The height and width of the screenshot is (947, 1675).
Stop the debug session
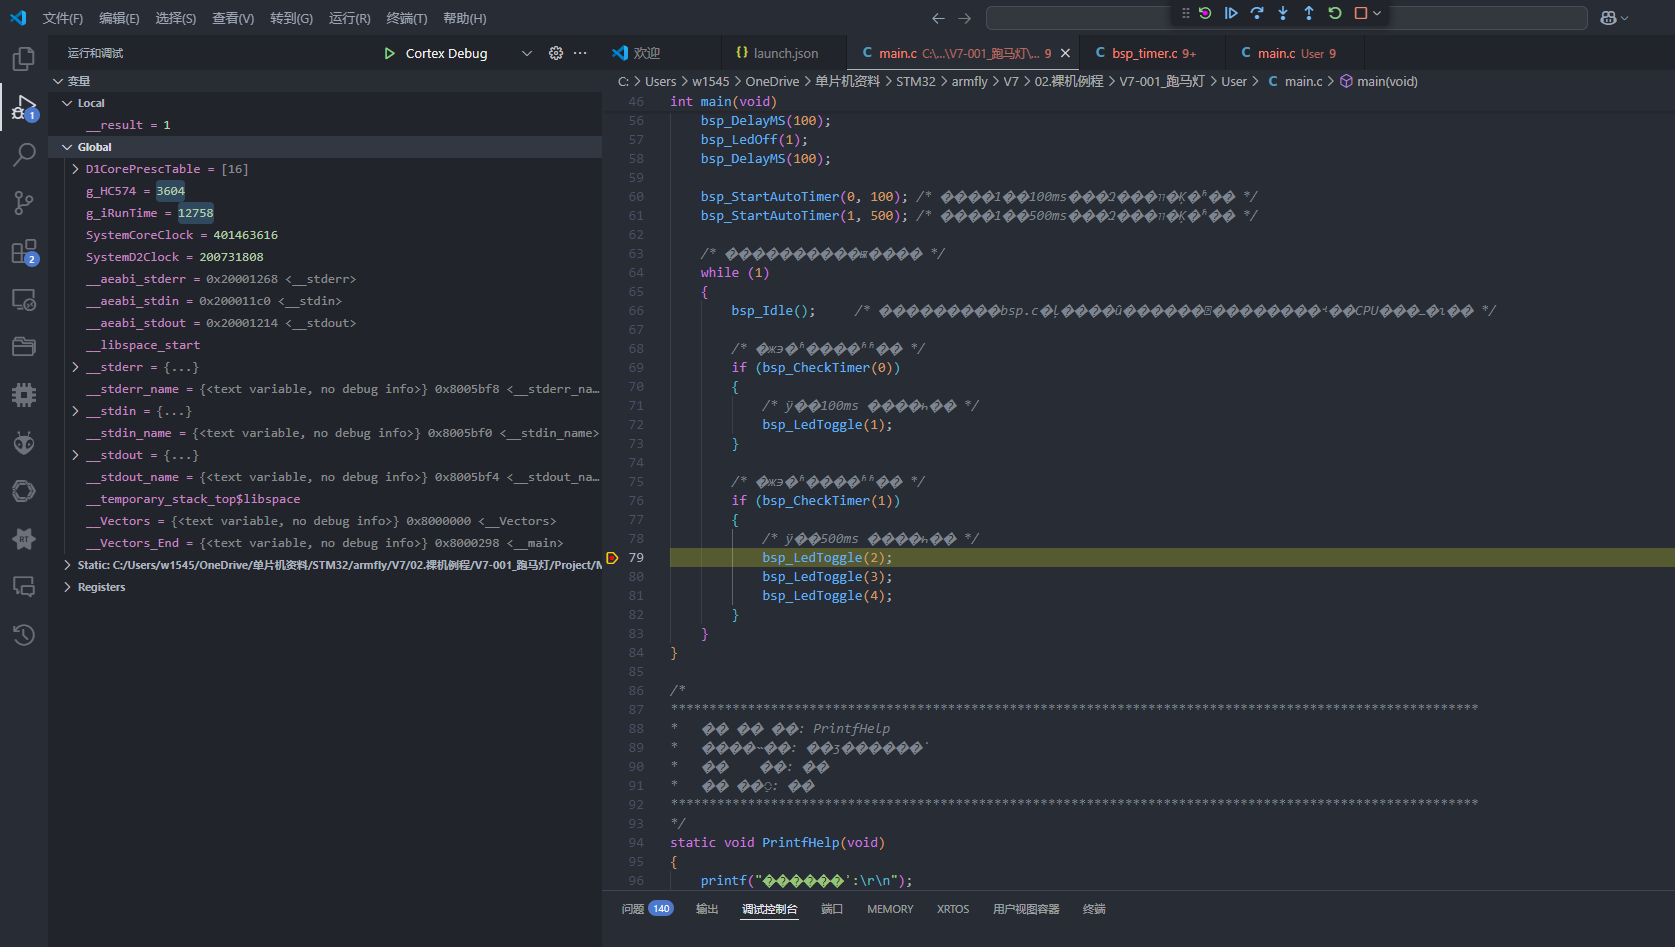[x=1360, y=13]
